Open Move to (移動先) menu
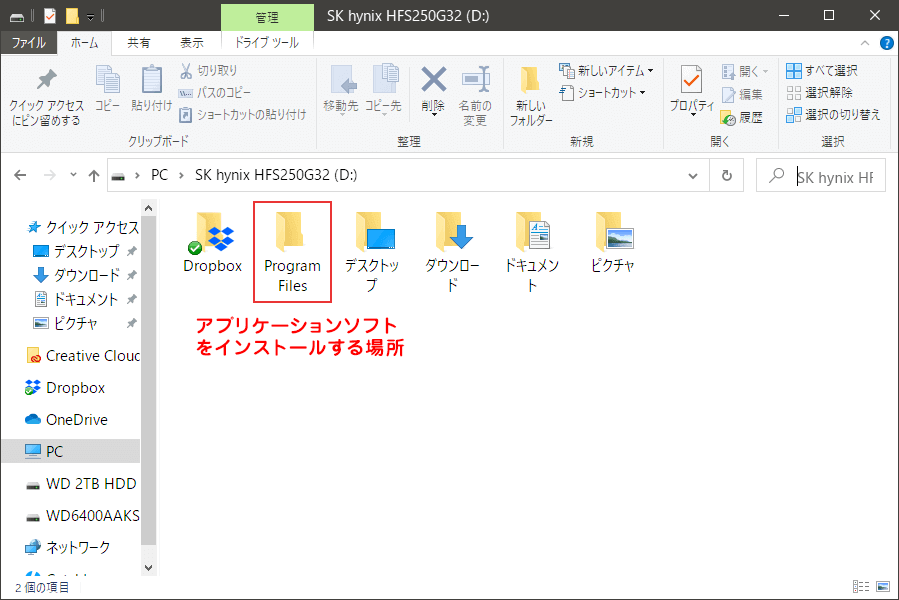899x600 pixels. coord(341,91)
